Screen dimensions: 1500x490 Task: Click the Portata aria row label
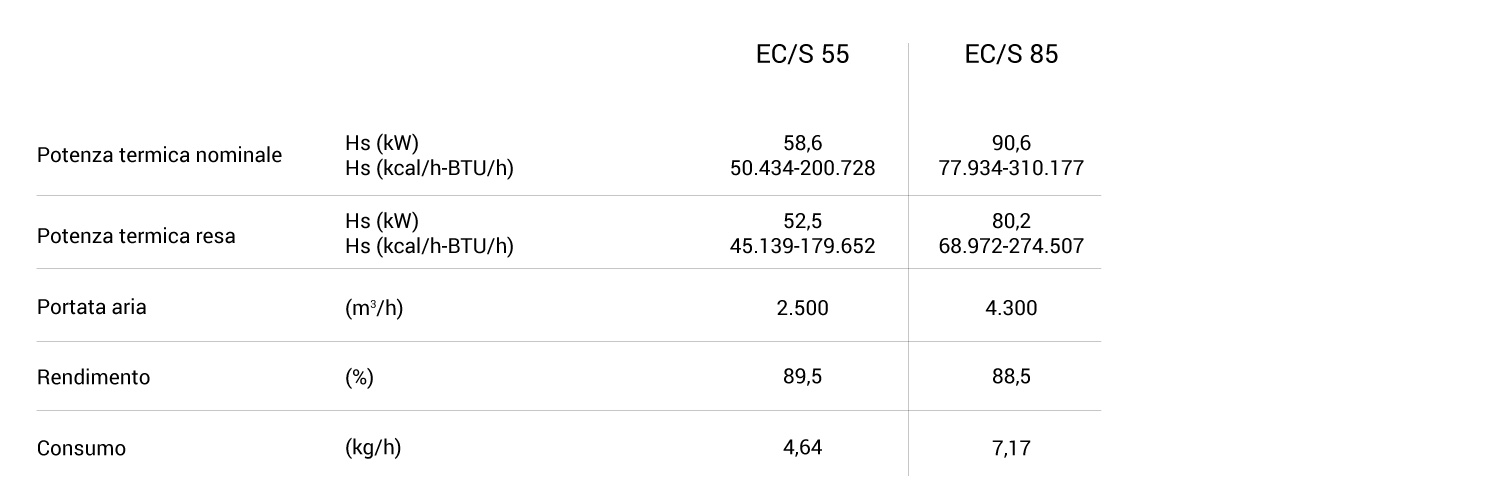point(91,307)
